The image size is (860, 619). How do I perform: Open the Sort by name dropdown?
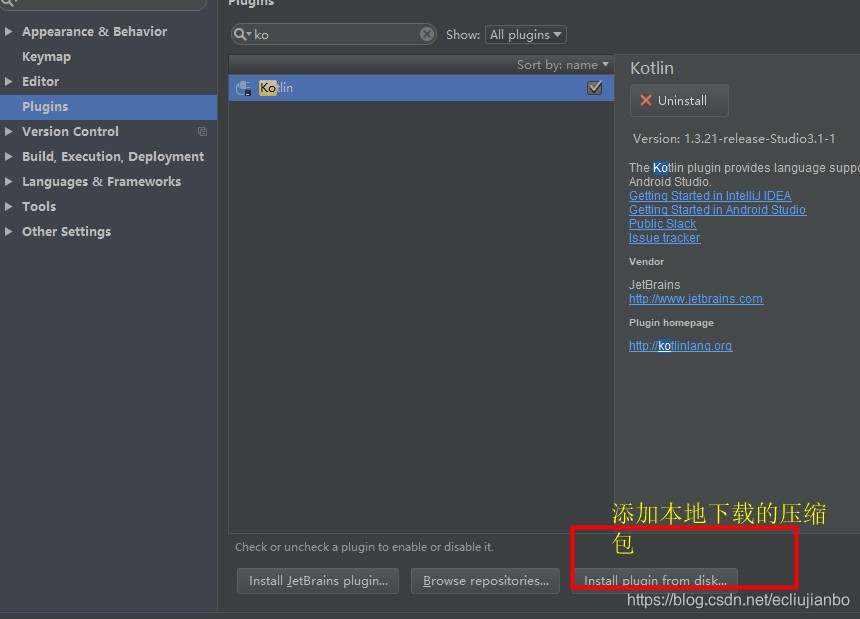coord(563,65)
